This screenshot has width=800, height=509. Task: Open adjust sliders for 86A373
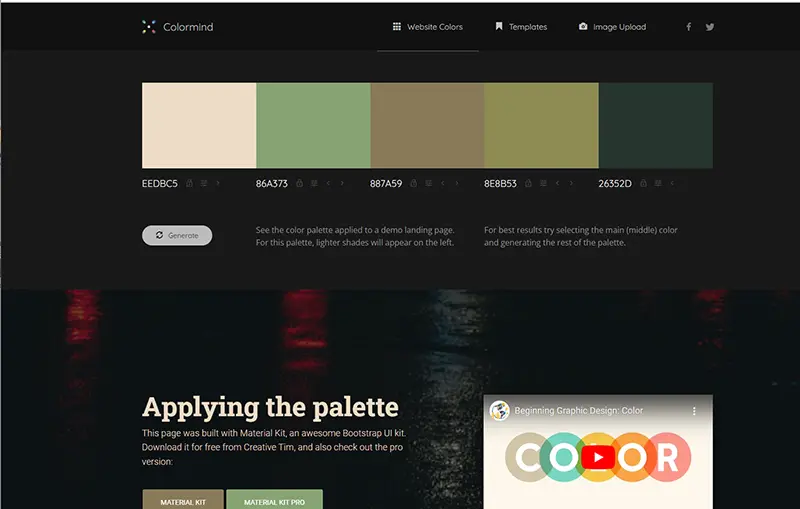click(x=314, y=183)
